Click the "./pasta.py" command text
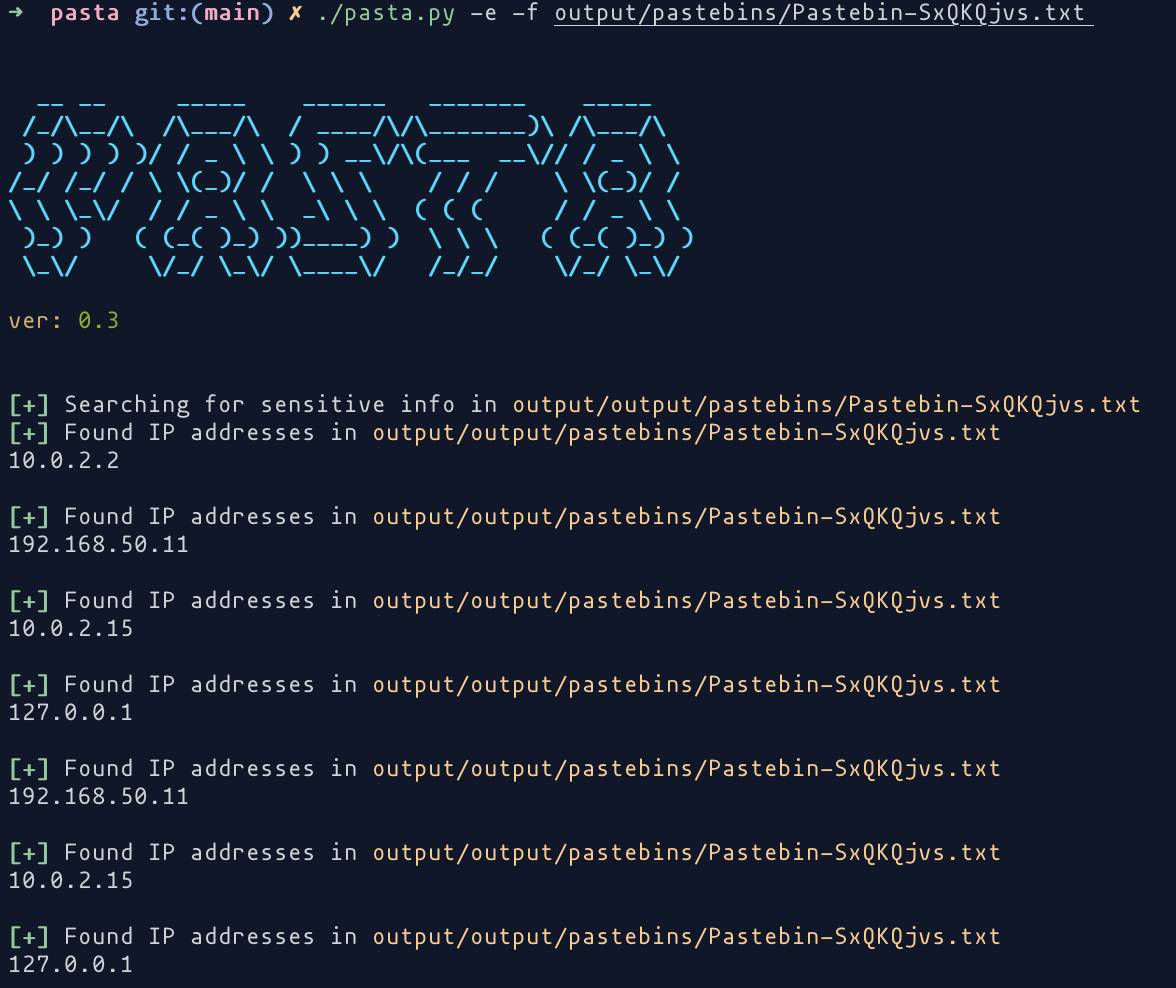The width and height of the screenshot is (1176, 988). point(386,13)
